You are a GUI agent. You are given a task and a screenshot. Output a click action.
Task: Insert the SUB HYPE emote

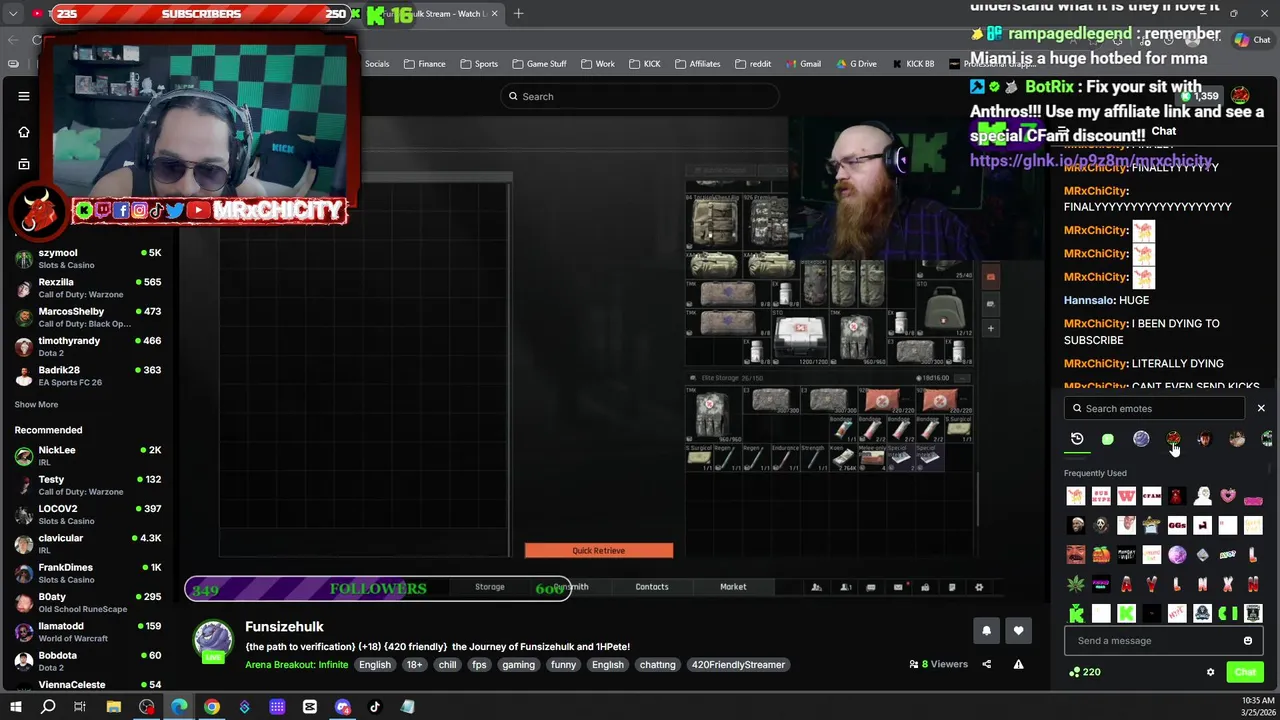pos(1101,496)
